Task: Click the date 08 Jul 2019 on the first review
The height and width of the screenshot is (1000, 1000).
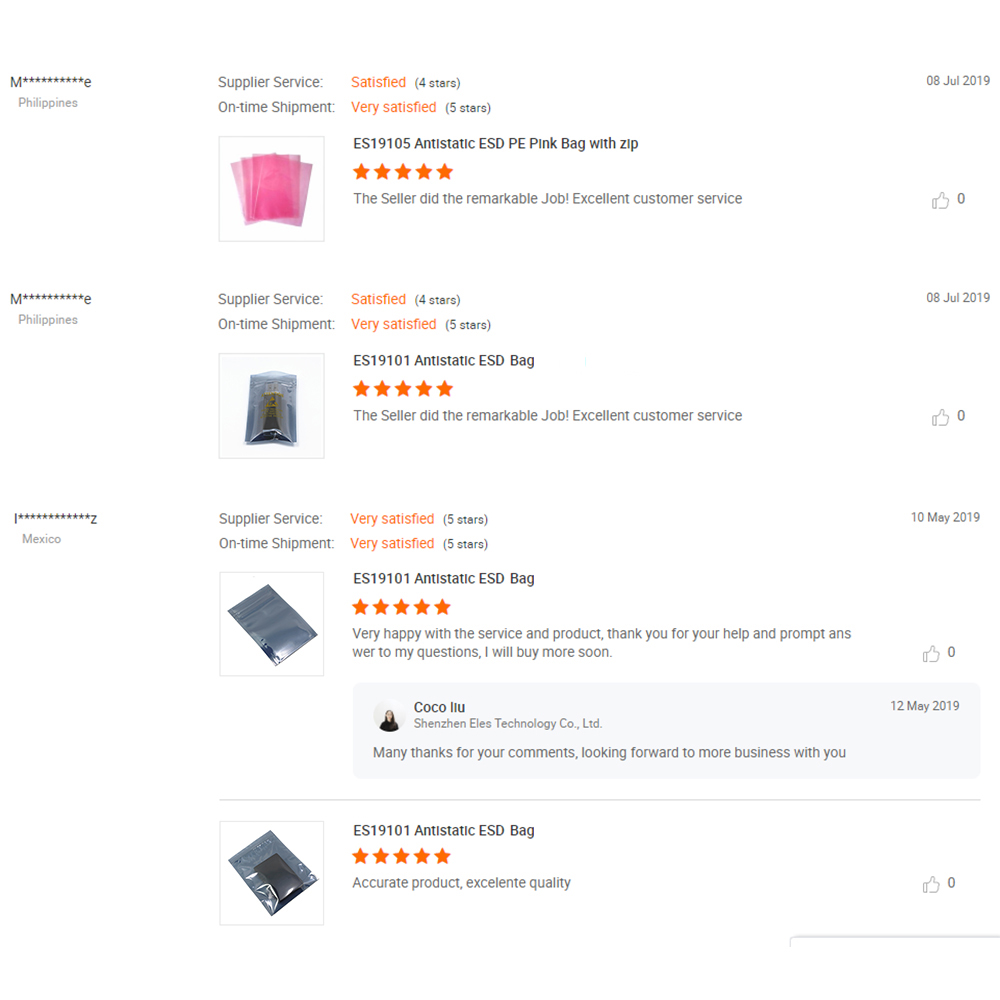Action: coord(957,80)
